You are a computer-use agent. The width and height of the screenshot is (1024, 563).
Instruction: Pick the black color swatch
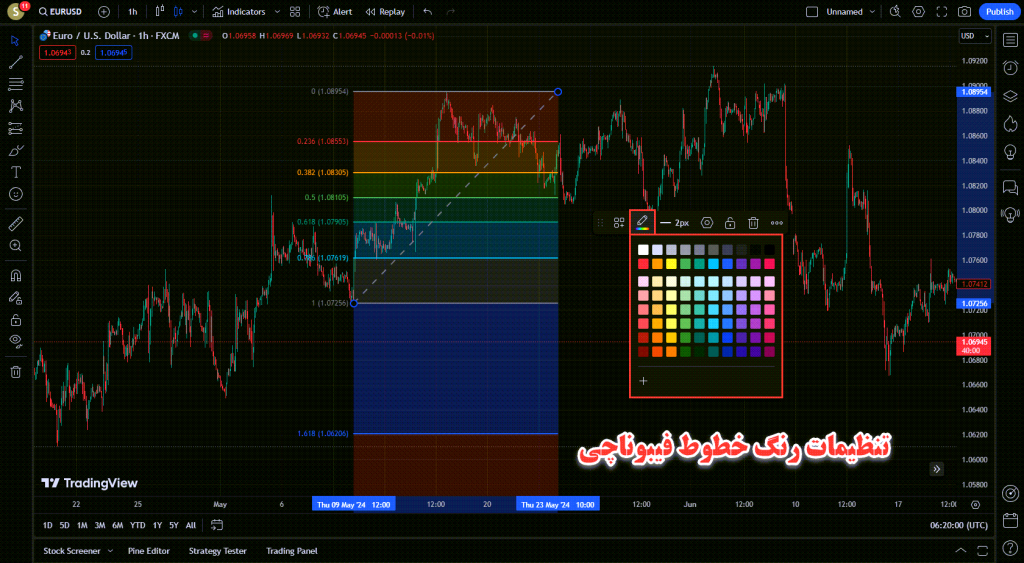coord(769,249)
